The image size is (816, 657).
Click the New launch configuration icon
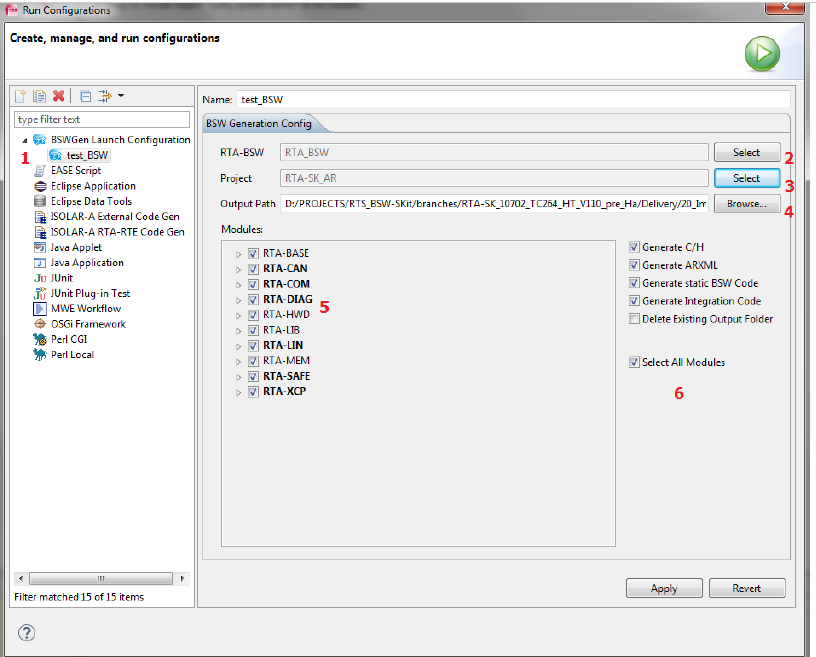pos(21,96)
